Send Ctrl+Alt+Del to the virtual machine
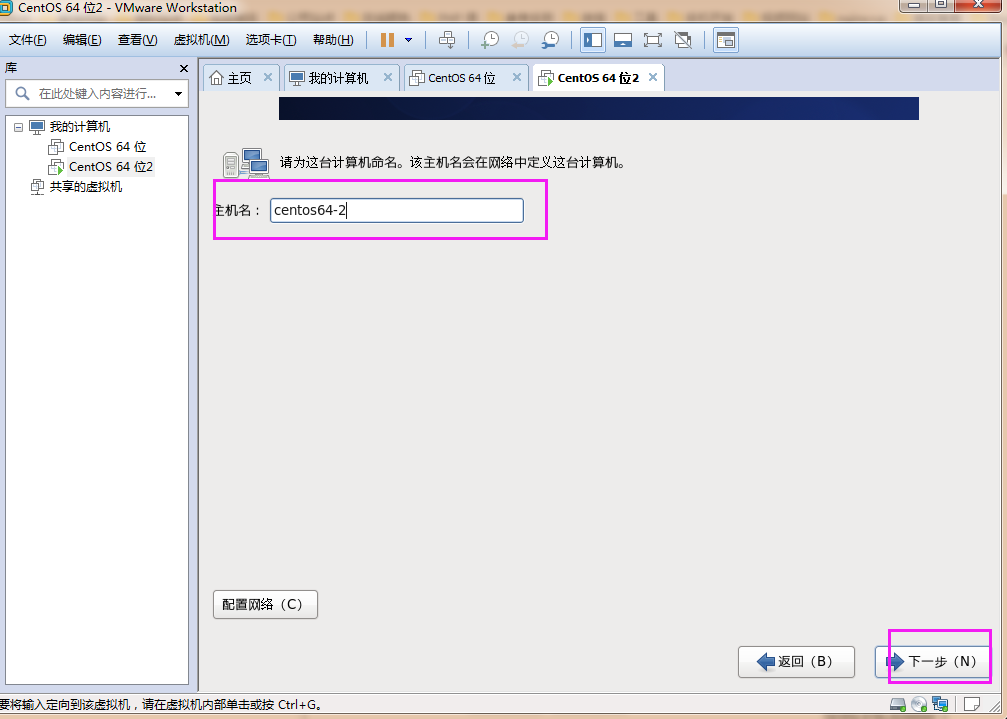Image resolution: width=1007 pixels, height=719 pixels. click(x=447, y=40)
